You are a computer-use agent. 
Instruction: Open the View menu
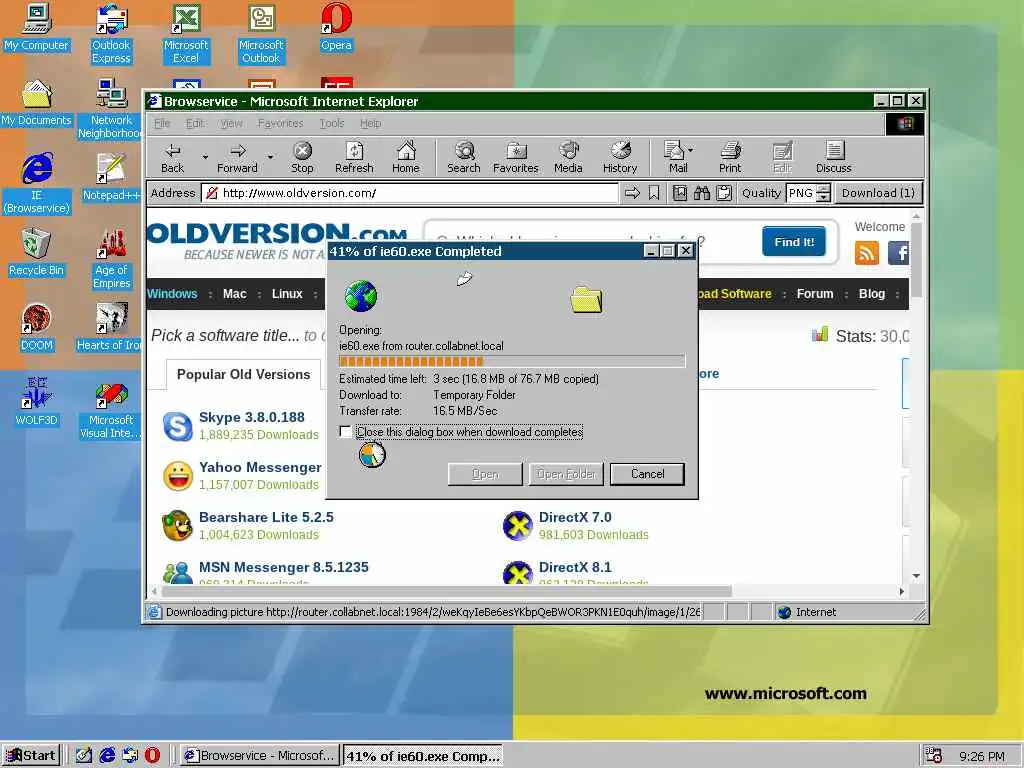[x=231, y=123]
